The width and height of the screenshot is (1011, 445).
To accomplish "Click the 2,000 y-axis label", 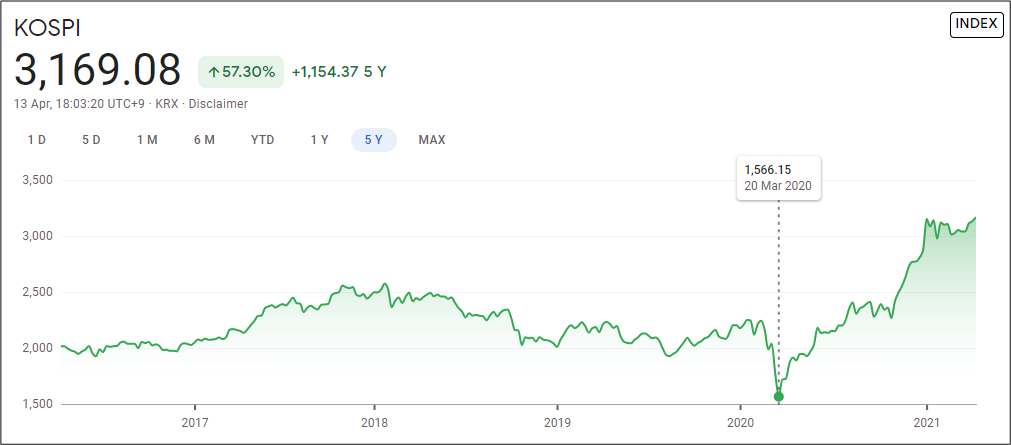I will (38, 348).
